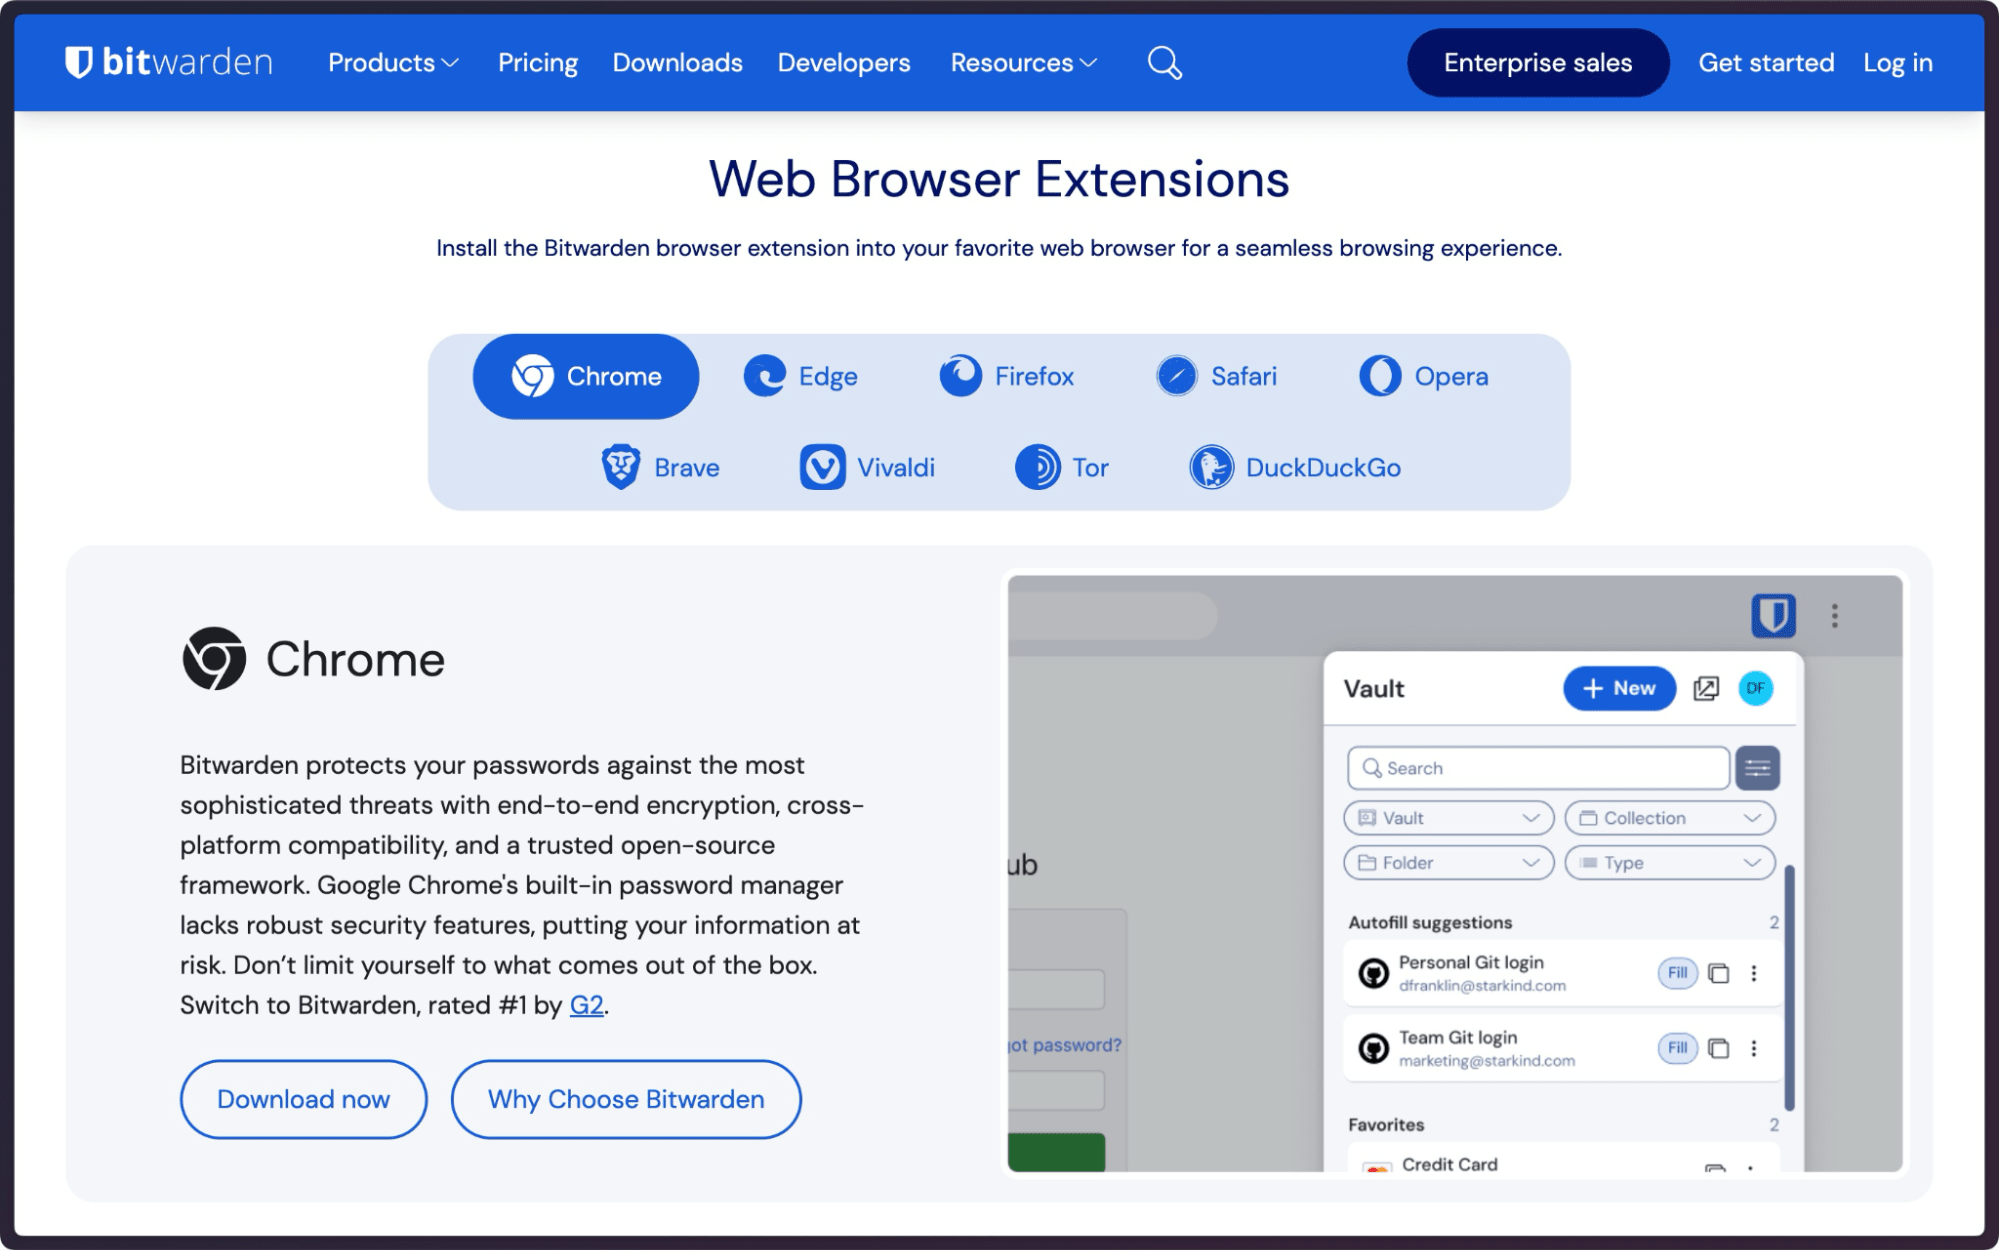Click the New item button in Vault
Screen dimensions: 1999x1251
pyautogui.click(x=1619, y=688)
